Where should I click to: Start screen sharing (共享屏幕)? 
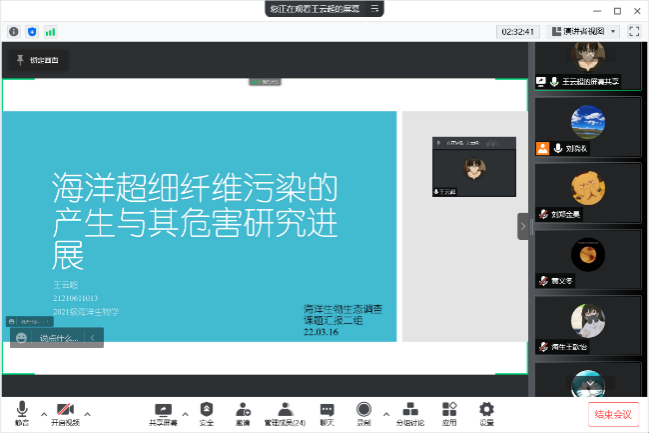[x=163, y=412]
